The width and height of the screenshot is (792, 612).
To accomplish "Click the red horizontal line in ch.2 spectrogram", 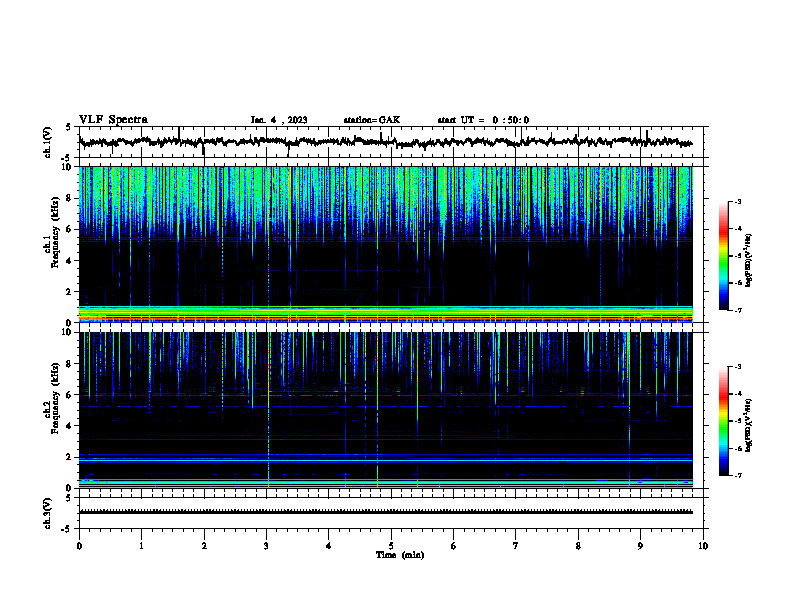I will coord(385,480).
